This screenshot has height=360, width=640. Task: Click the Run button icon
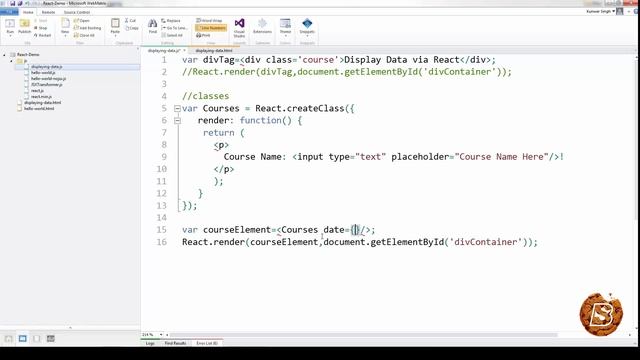pos(10,24)
